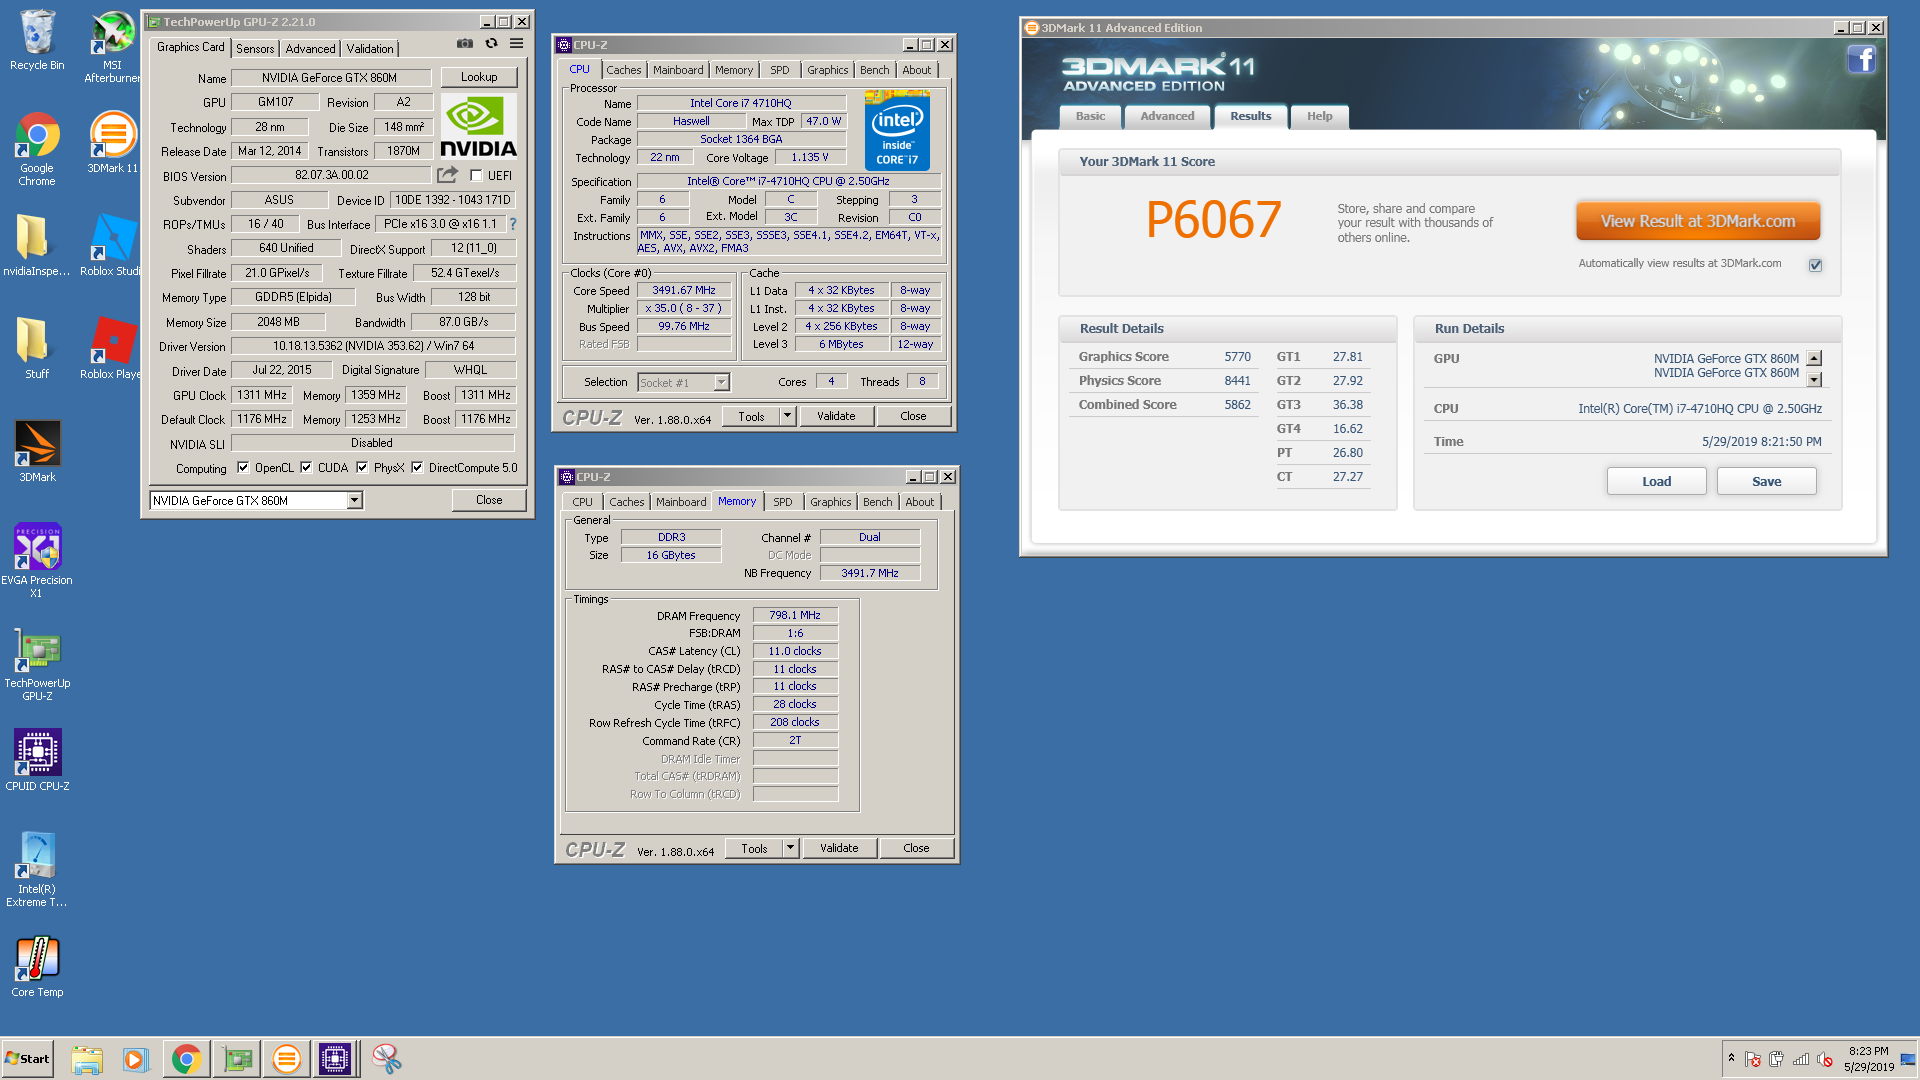
Task: Launch Roblox Player desktop shortcut
Action: [112, 348]
